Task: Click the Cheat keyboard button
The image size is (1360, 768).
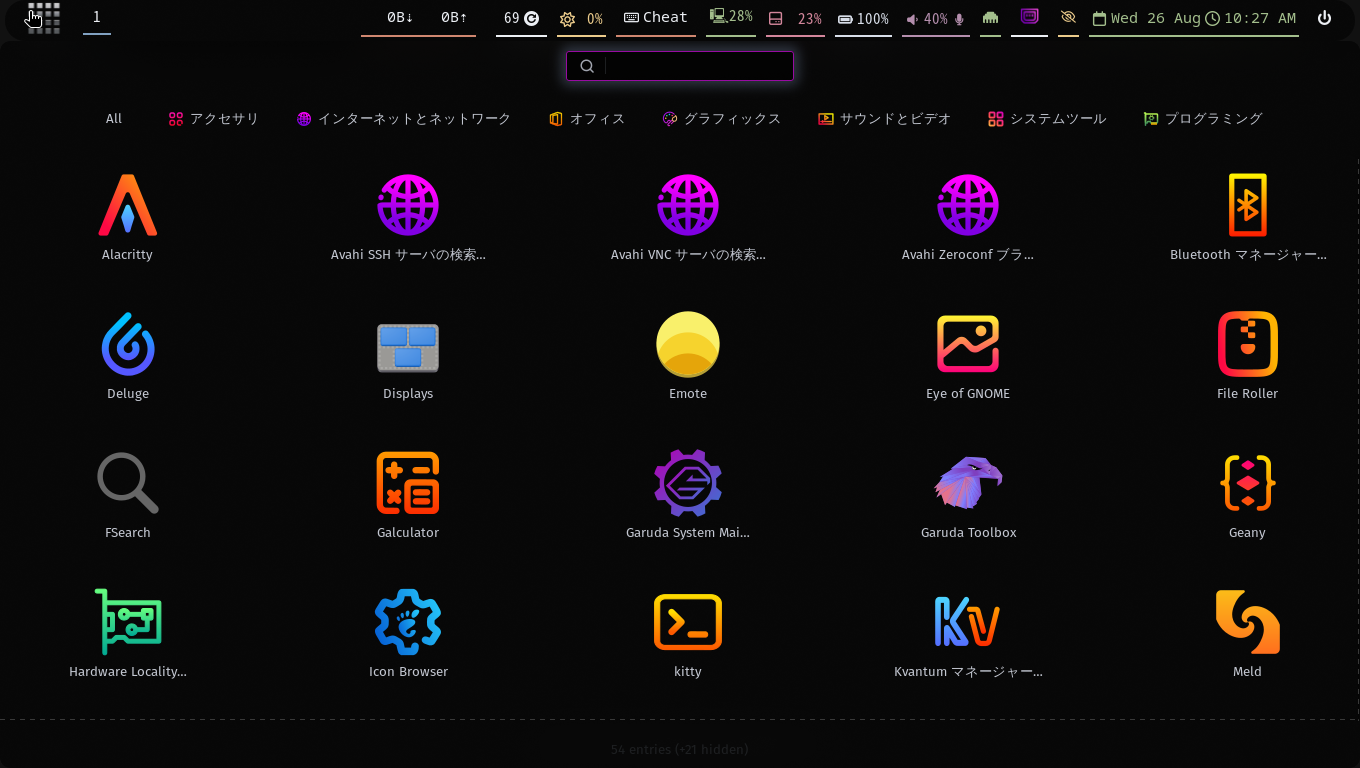Action: coord(656,18)
